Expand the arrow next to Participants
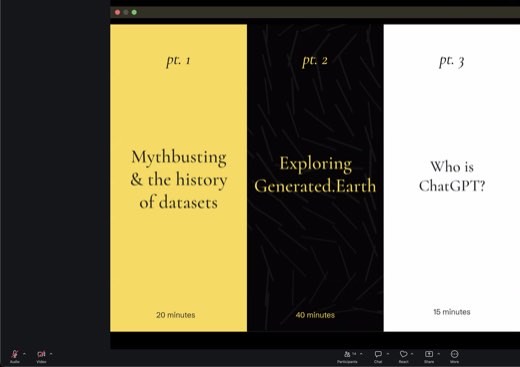520x367 pixels. (361, 354)
